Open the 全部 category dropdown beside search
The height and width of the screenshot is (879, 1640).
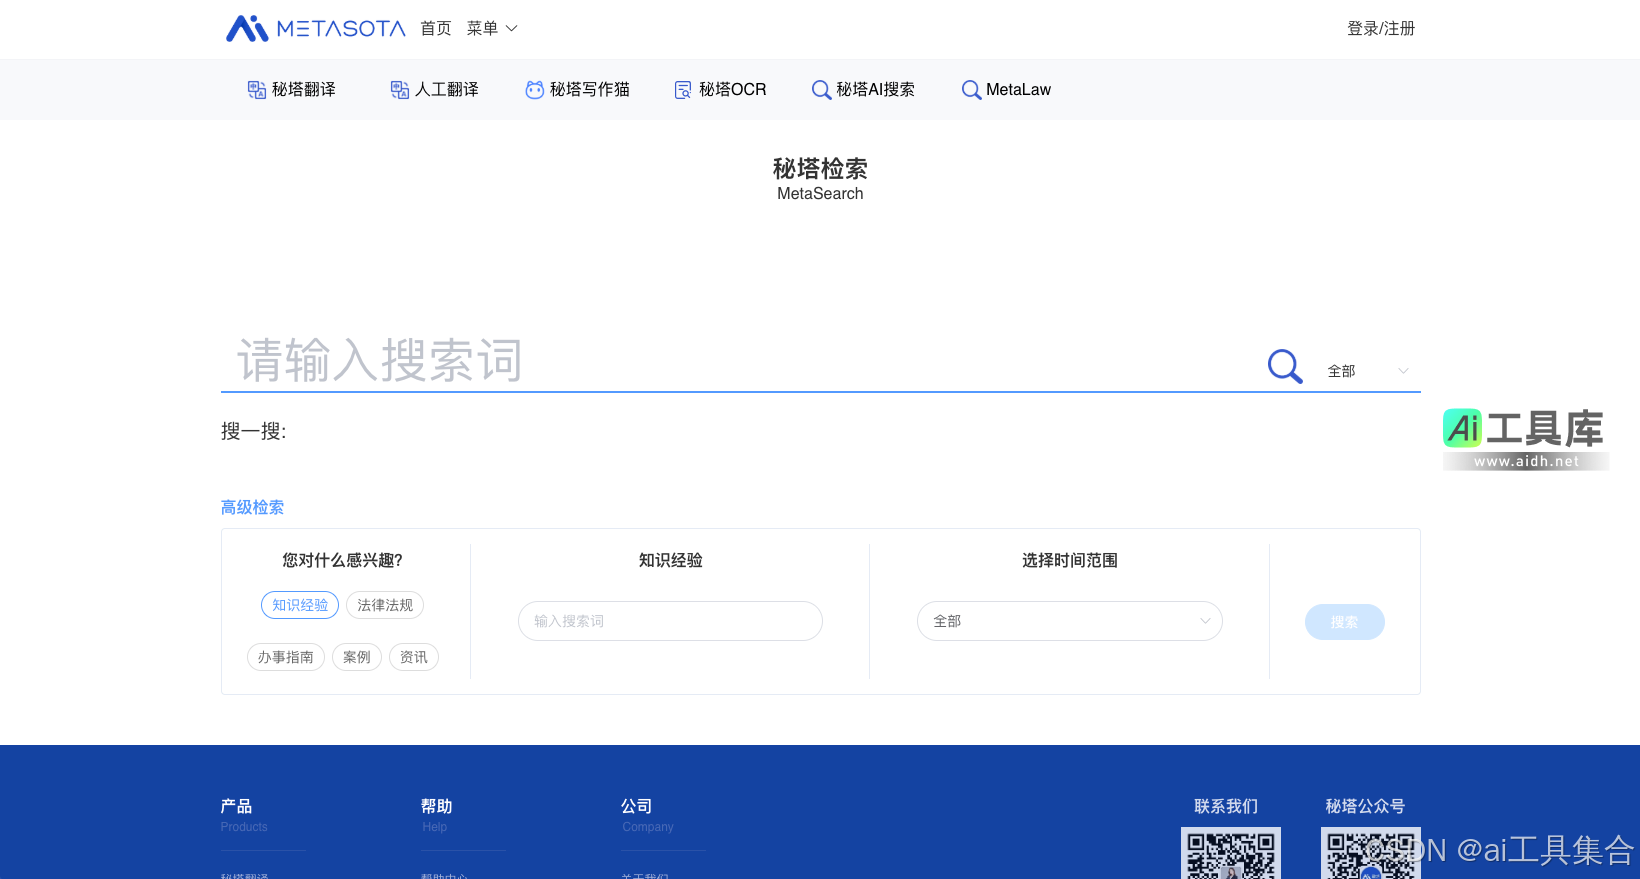coord(1368,371)
